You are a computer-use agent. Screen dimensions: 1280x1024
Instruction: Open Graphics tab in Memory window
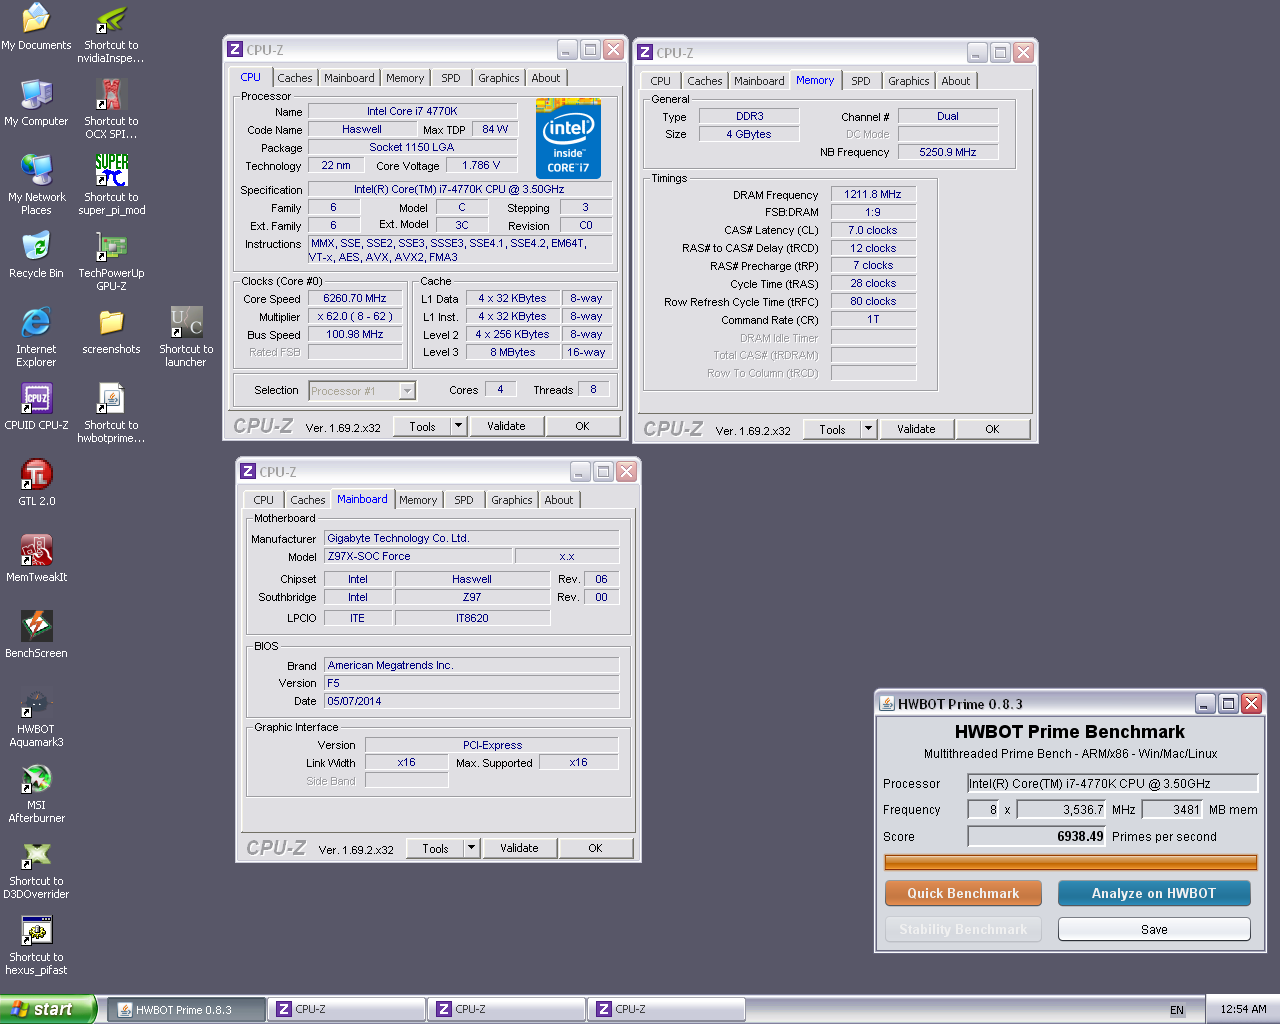click(x=909, y=81)
